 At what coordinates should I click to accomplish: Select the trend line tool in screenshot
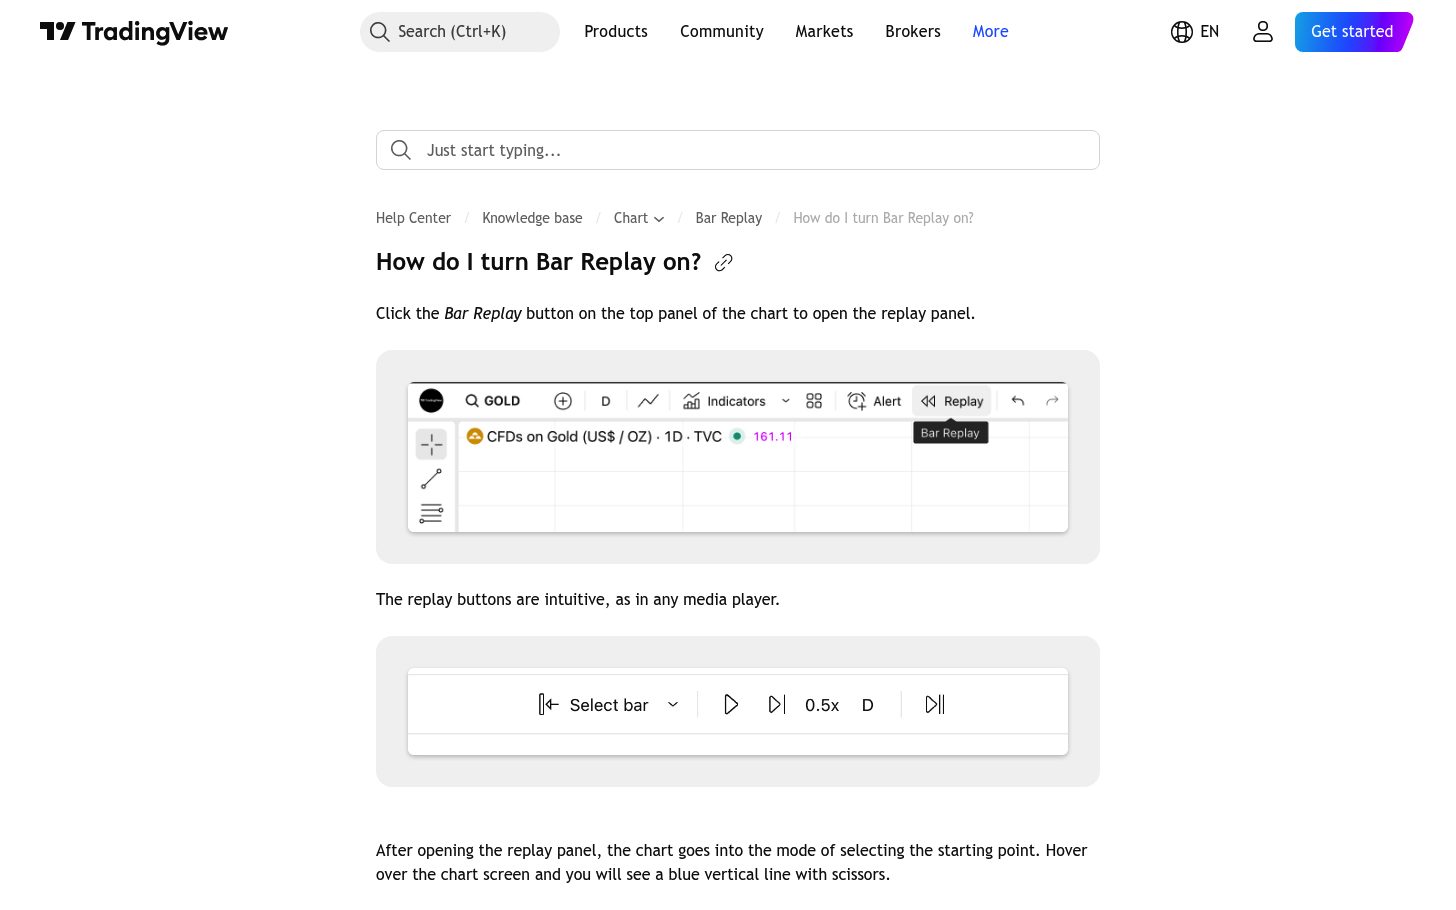coord(431,479)
